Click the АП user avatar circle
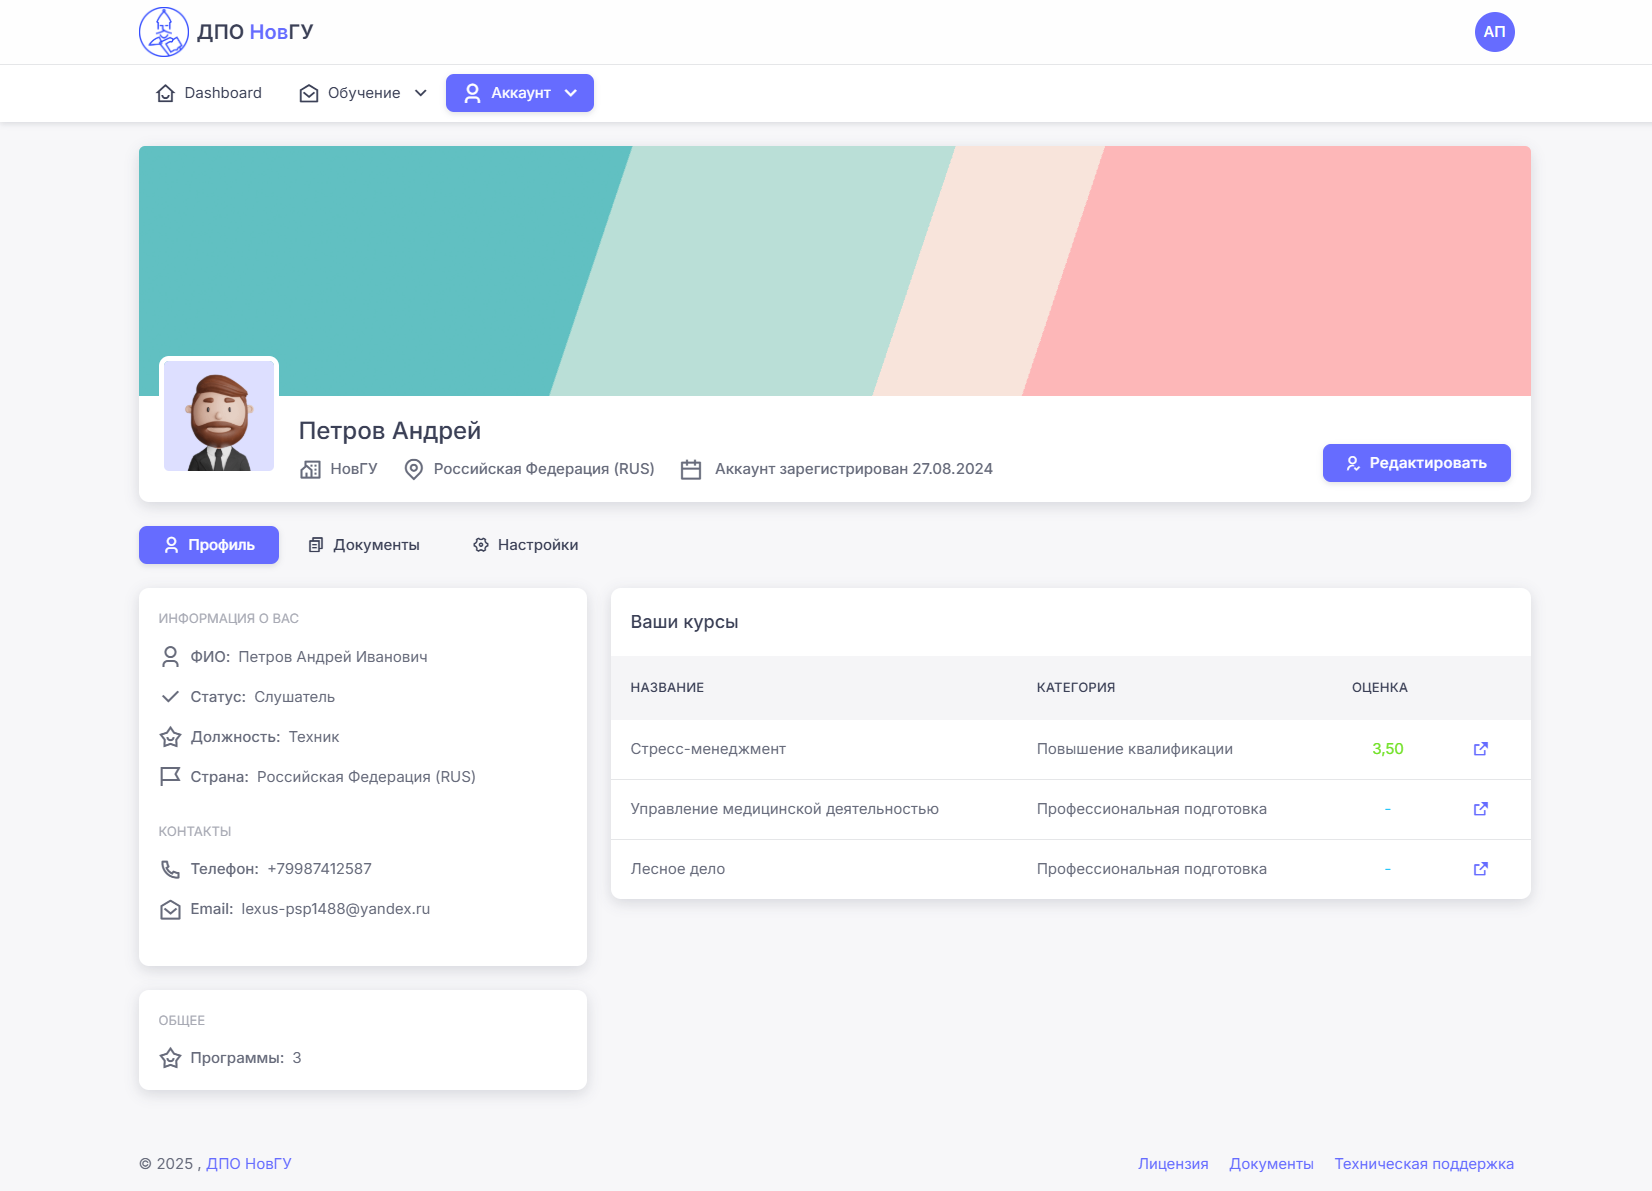Image resolution: width=1652 pixels, height=1191 pixels. coord(1494,32)
